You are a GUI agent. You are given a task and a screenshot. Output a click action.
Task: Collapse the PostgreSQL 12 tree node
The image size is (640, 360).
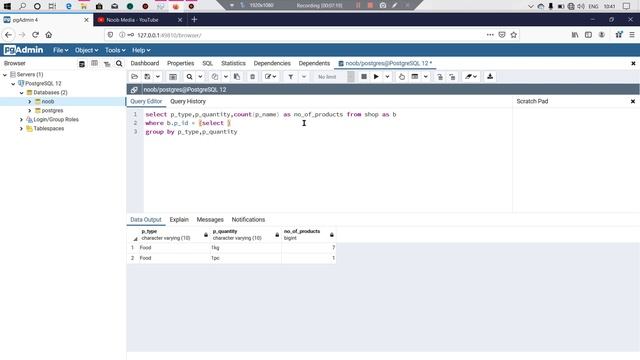pos(13,84)
